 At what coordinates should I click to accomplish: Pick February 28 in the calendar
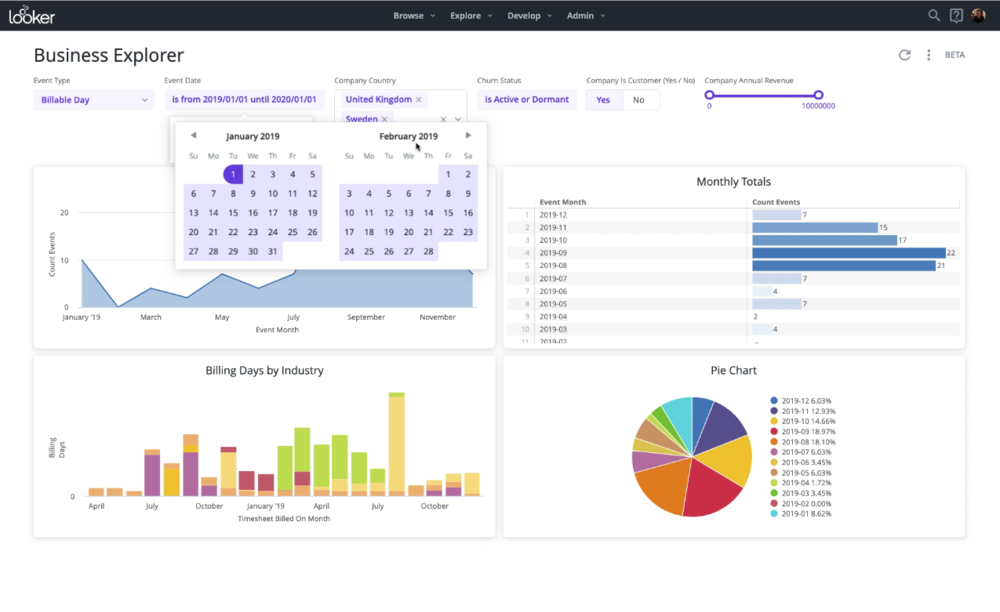click(428, 252)
